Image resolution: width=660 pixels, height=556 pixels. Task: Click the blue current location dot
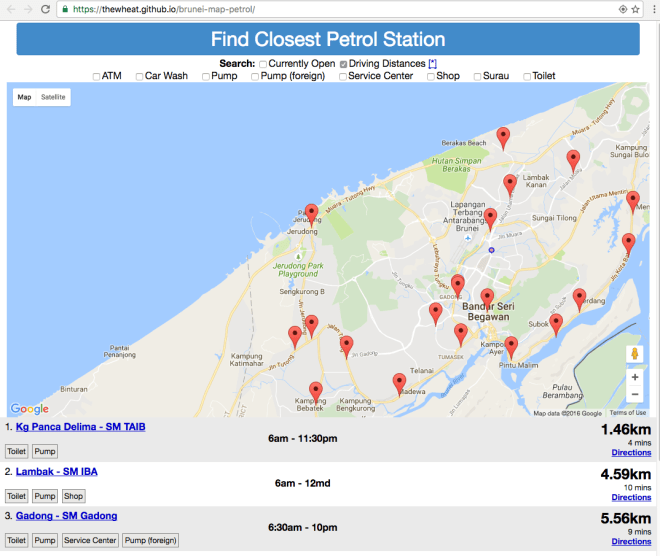[x=491, y=250]
